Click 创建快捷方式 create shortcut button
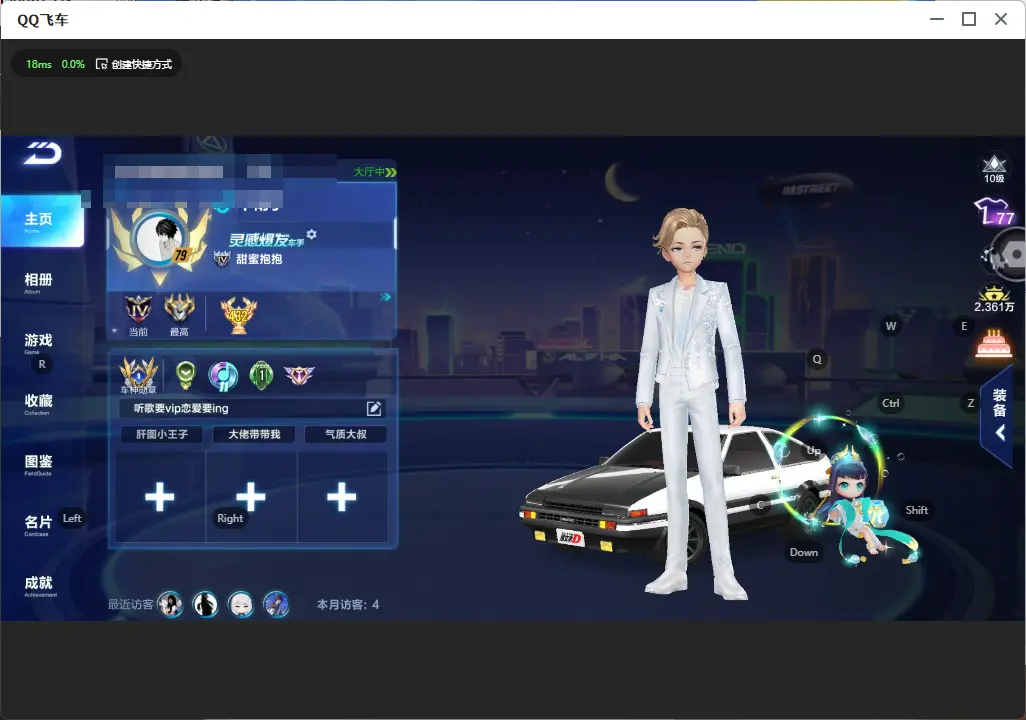 coord(134,64)
